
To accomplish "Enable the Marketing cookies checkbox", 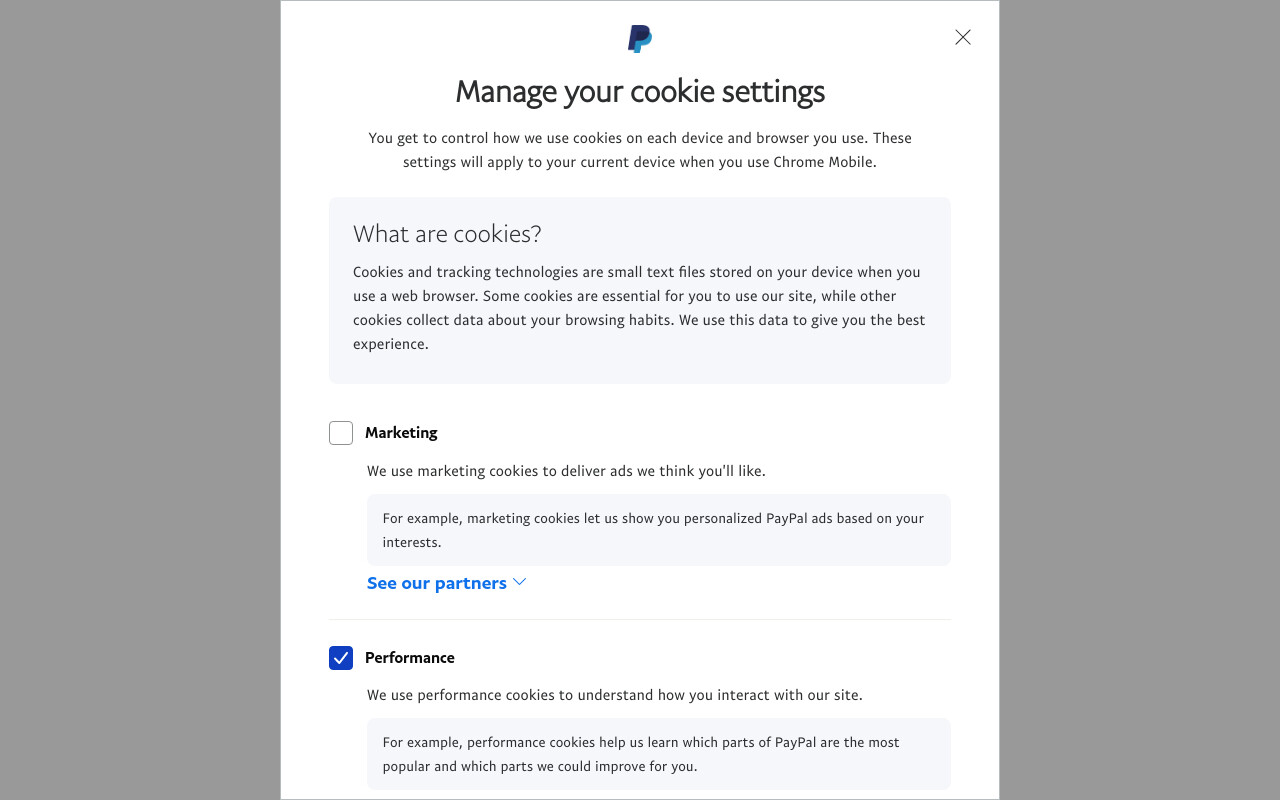I will pos(341,433).
